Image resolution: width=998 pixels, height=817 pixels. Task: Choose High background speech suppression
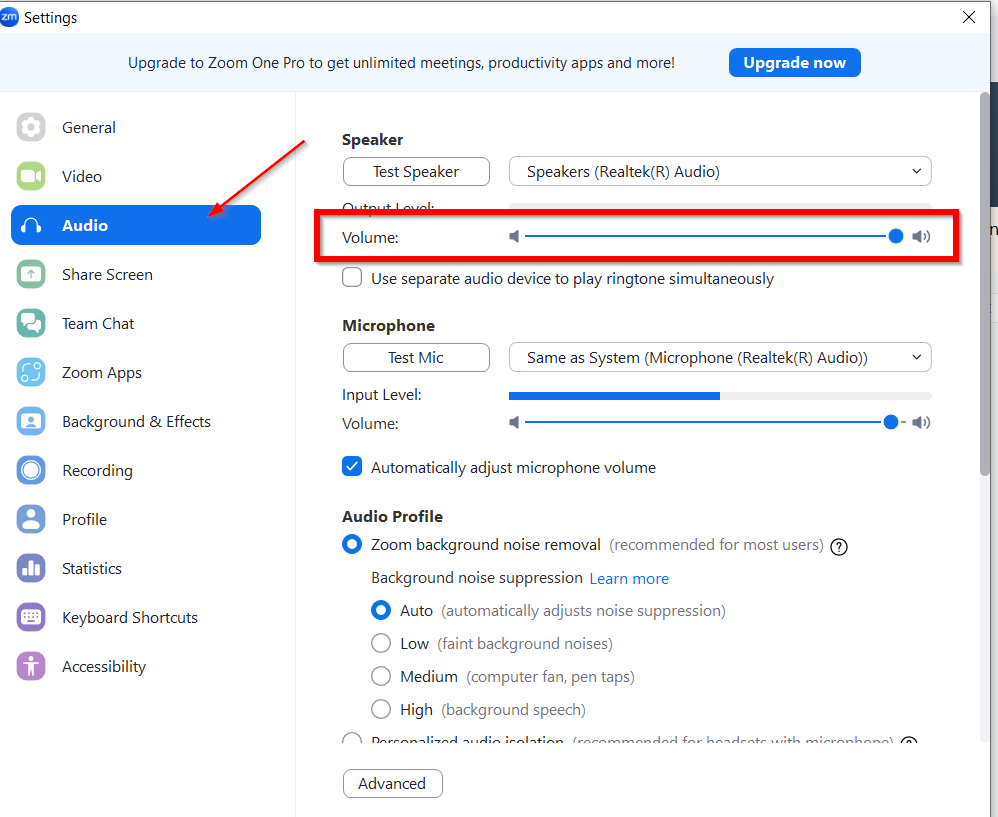381,709
